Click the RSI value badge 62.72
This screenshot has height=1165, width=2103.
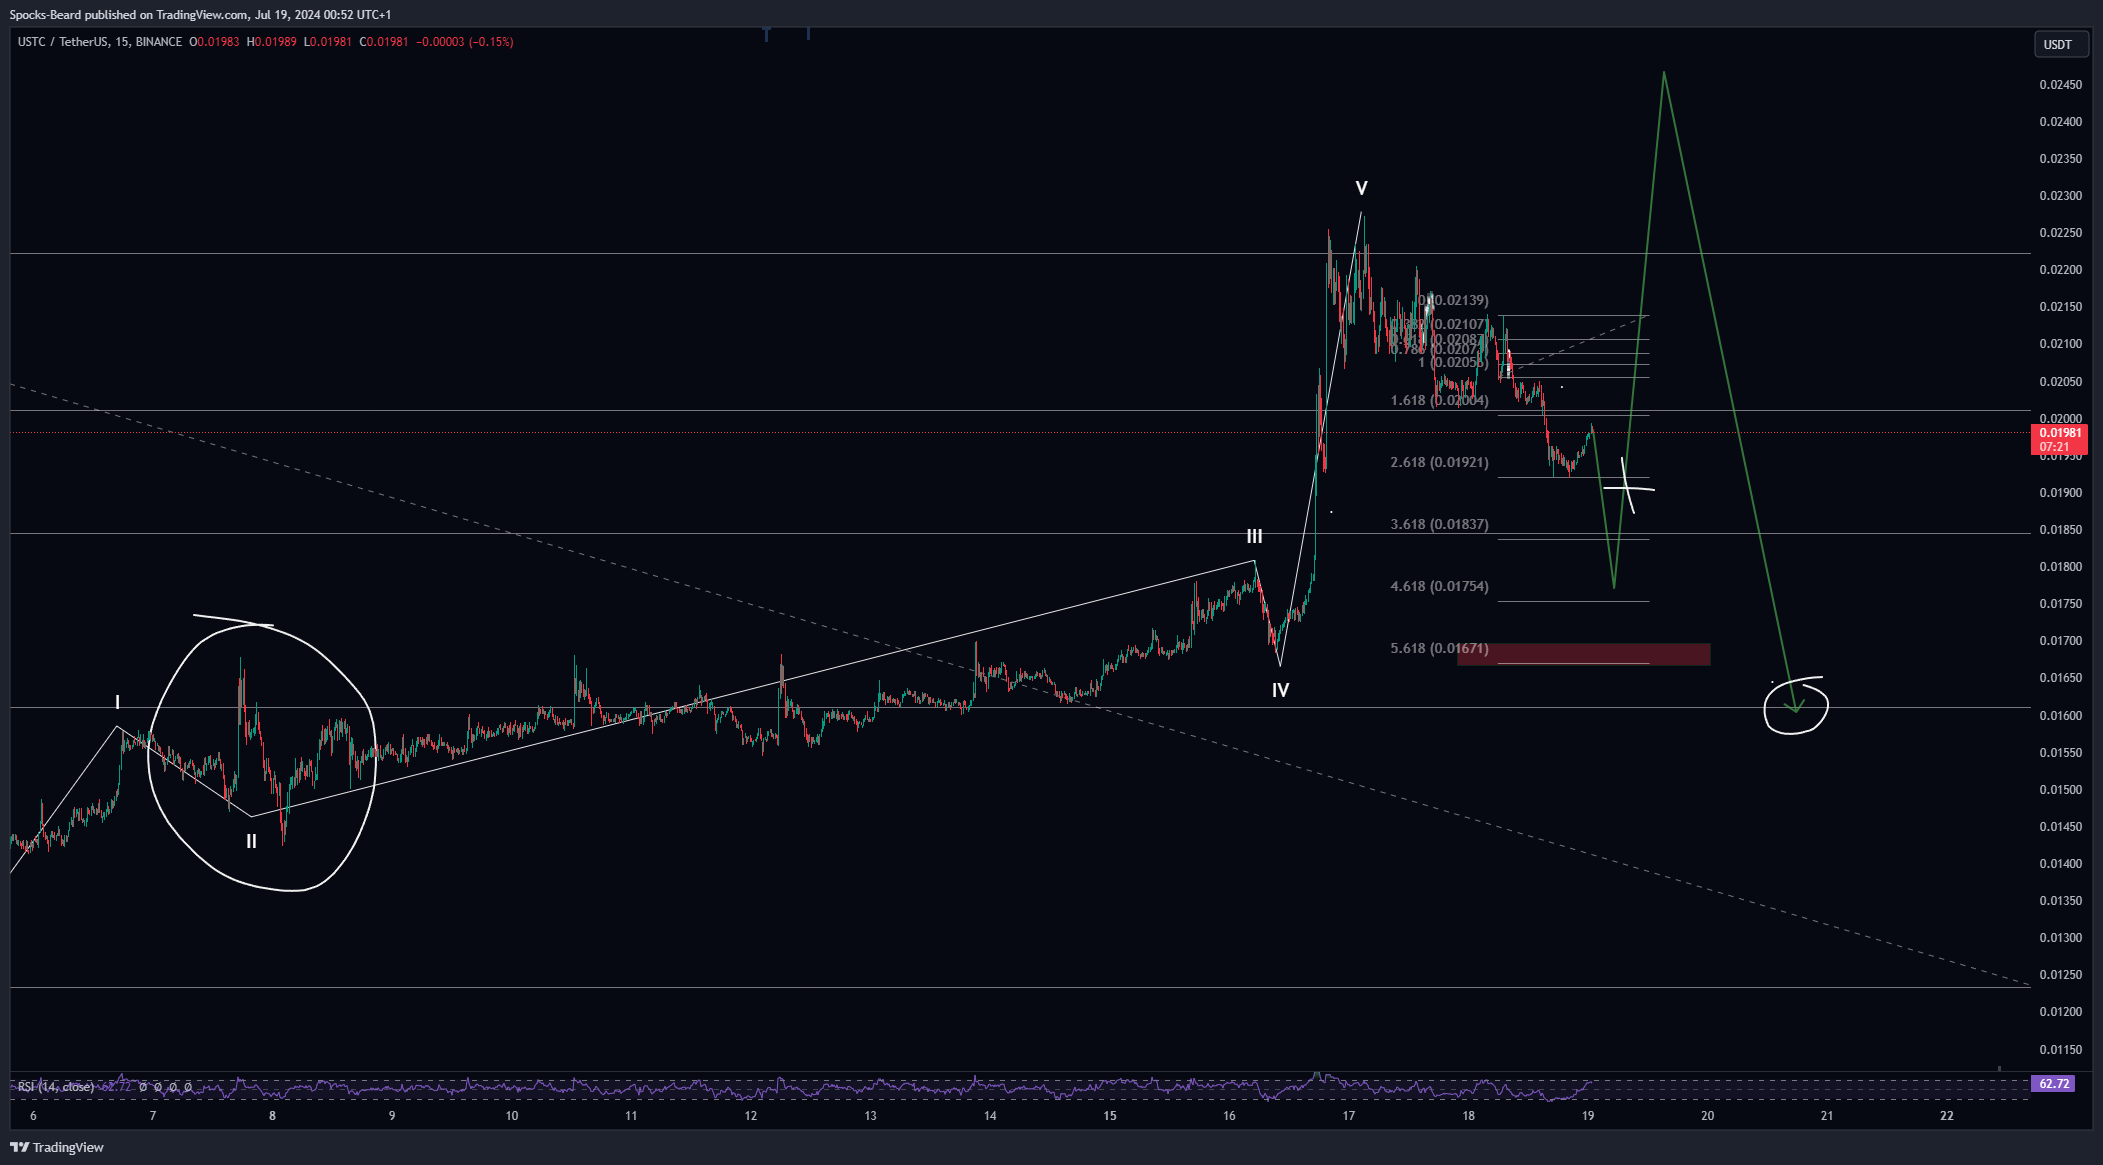[x=2053, y=1084]
